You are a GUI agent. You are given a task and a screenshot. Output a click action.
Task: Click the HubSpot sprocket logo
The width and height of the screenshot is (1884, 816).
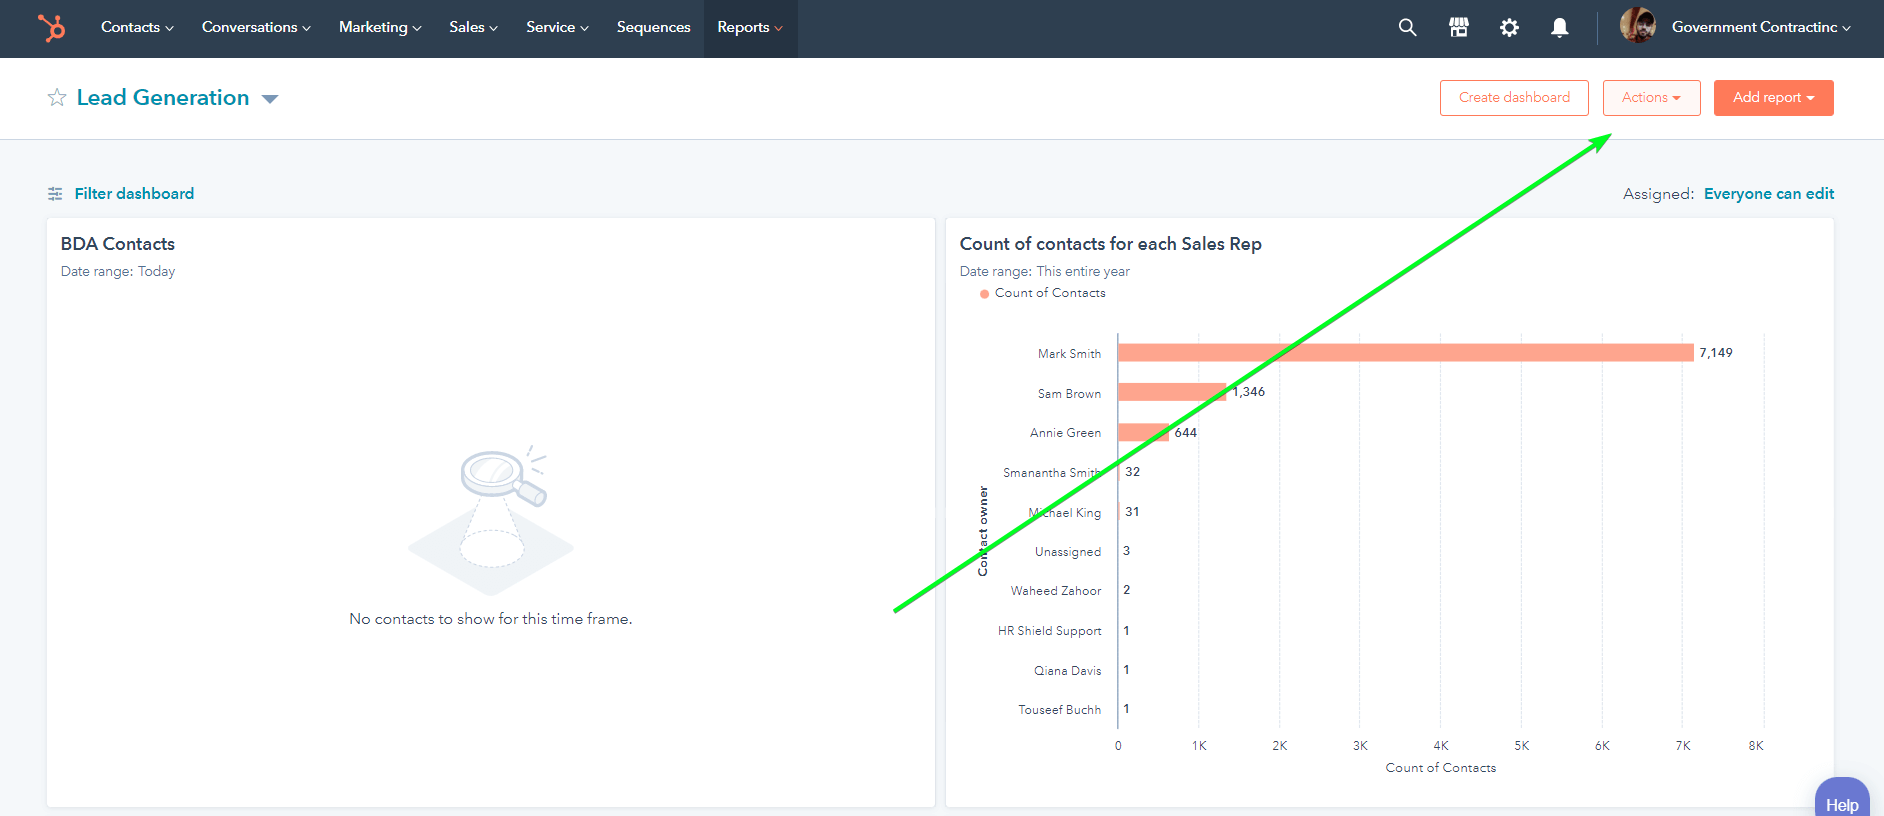click(x=51, y=27)
